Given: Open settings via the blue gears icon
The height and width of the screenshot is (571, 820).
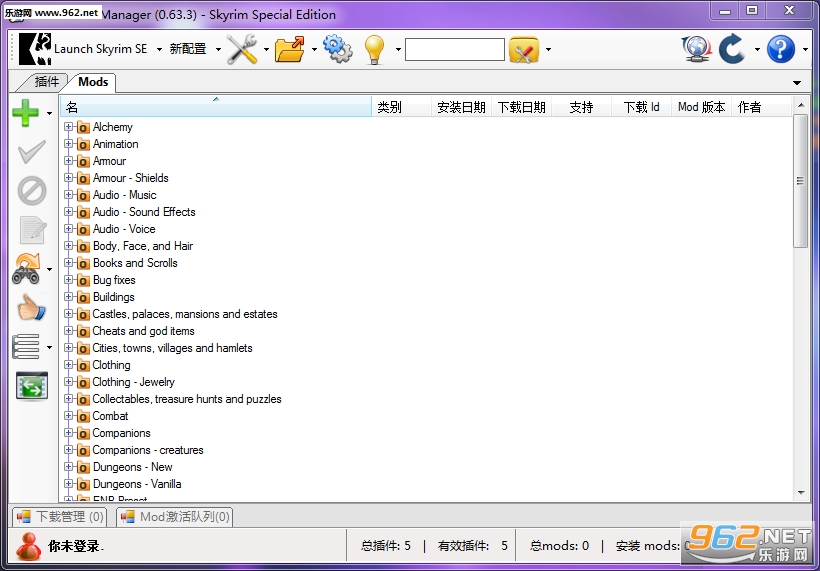Looking at the screenshot, I should [x=338, y=49].
